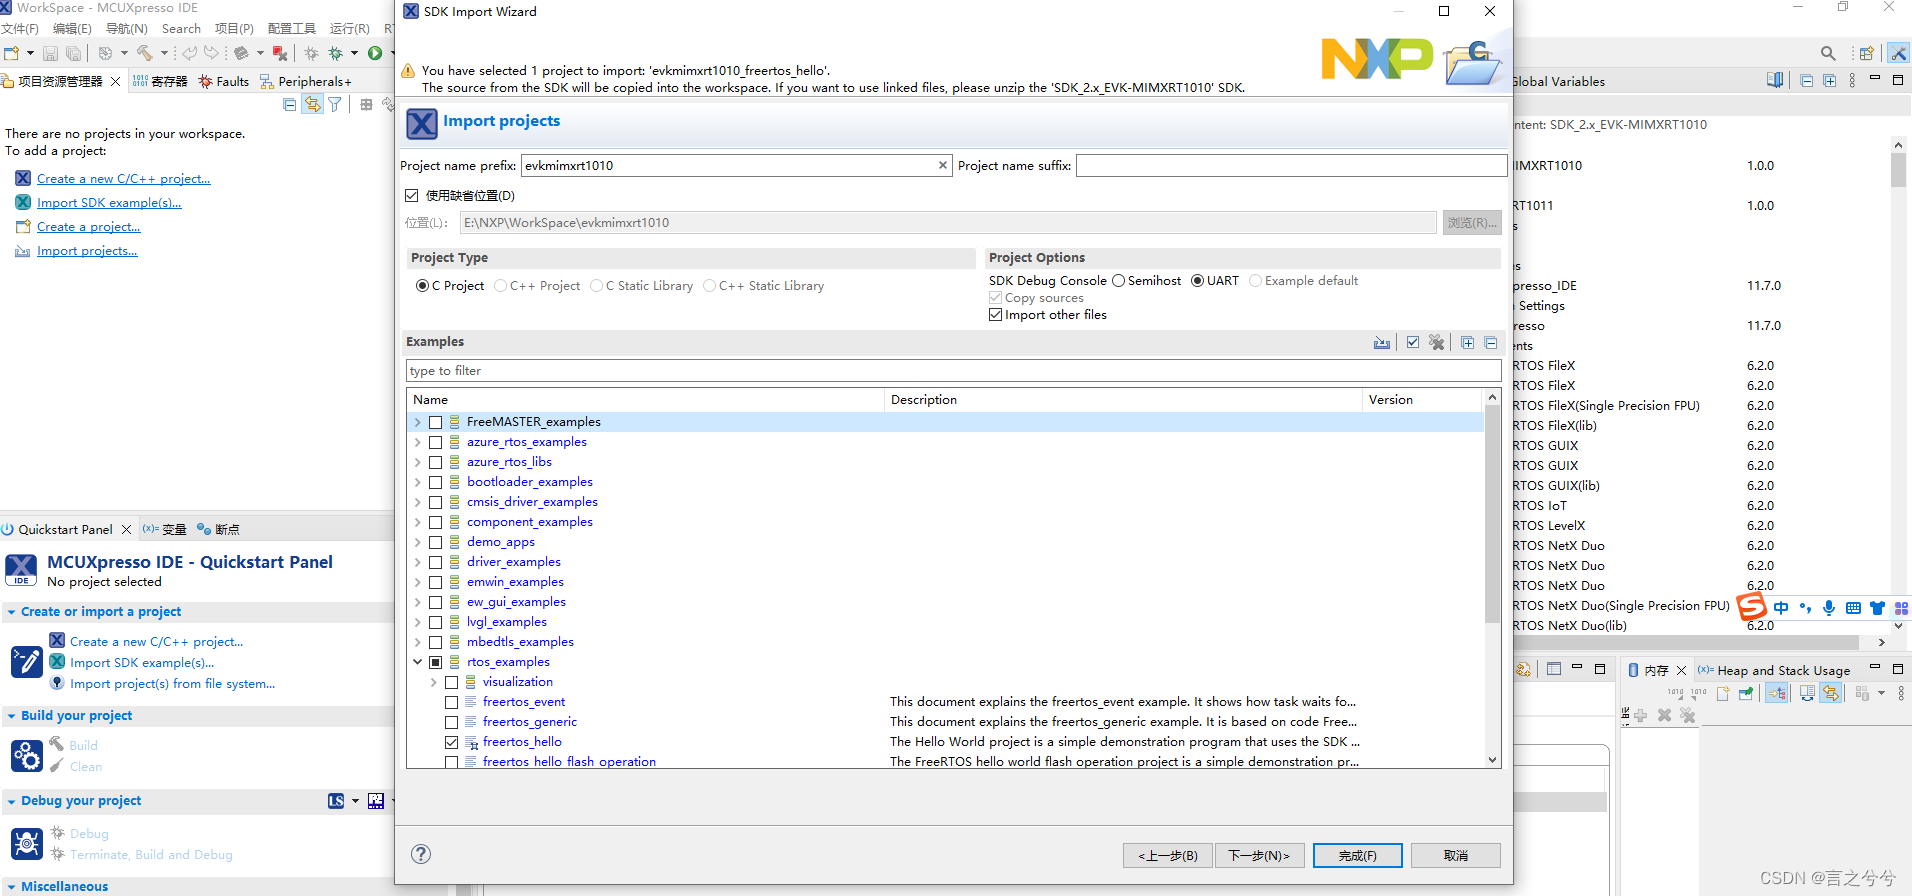Image resolution: width=1912 pixels, height=896 pixels.
Task: Click Sogou input method S logo
Action: click(1752, 607)
